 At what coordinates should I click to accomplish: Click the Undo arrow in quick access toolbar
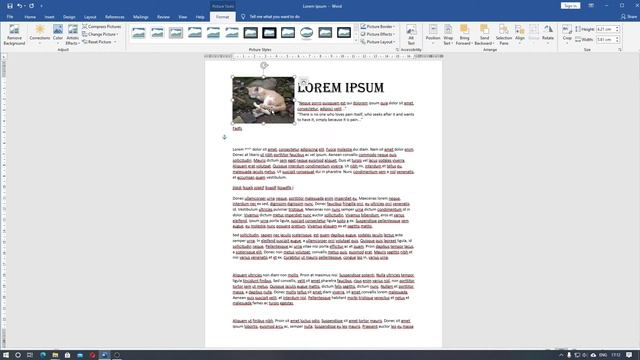click(x=19, y=6)
